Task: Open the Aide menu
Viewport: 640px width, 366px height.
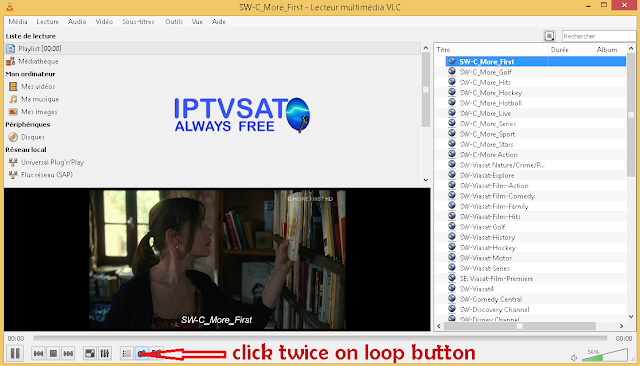Action: 219,22
